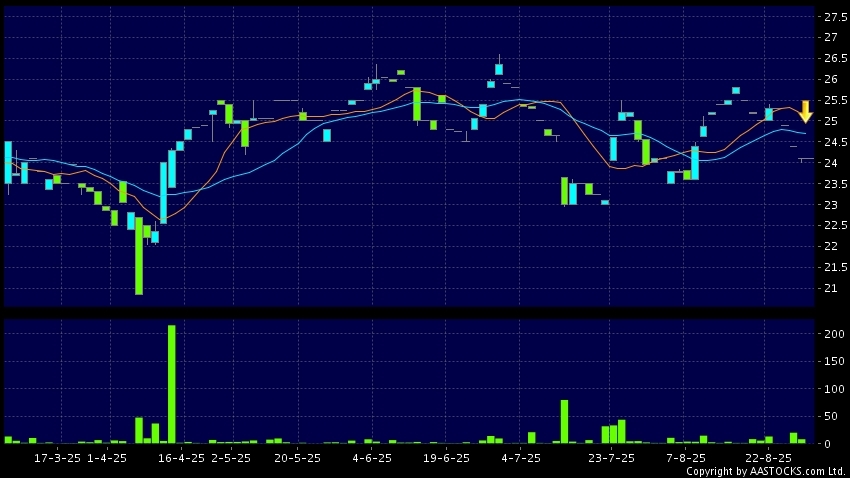This screenshot has height=478, width=850.
Task: Click the 7-8-25 date label
Action: (686, 458)
